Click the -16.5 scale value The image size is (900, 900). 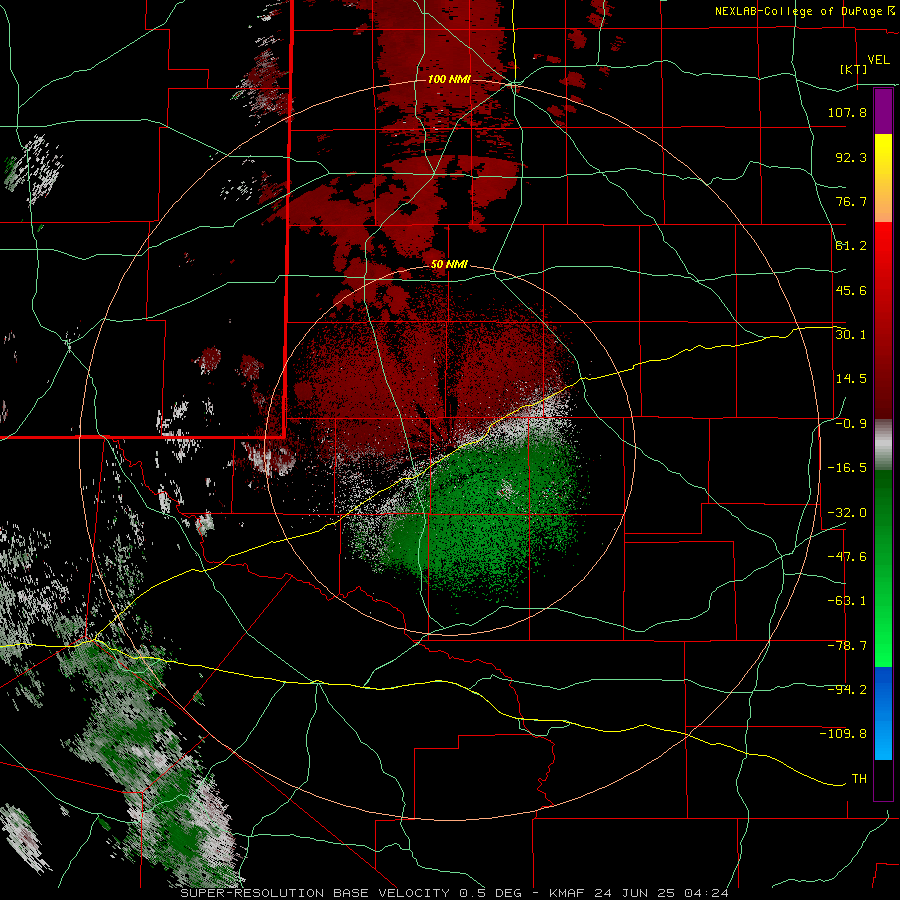(847, 468)
